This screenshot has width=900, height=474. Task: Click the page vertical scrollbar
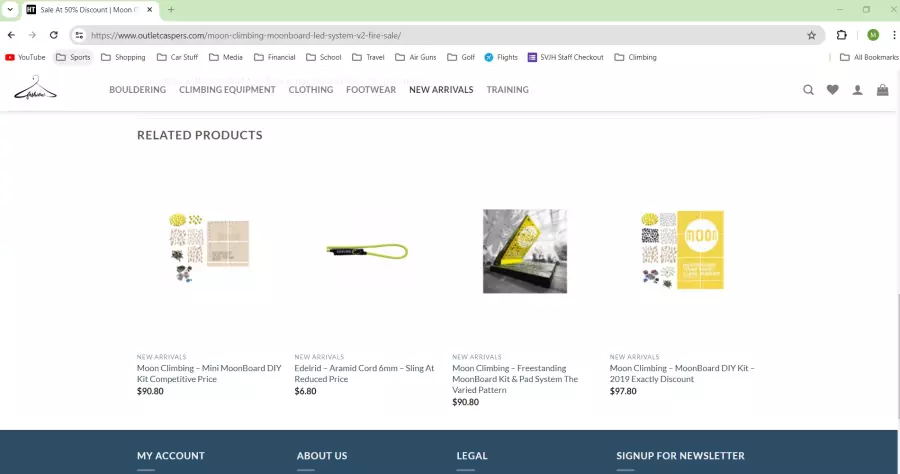pyautogui.click(x=897, y=356)
